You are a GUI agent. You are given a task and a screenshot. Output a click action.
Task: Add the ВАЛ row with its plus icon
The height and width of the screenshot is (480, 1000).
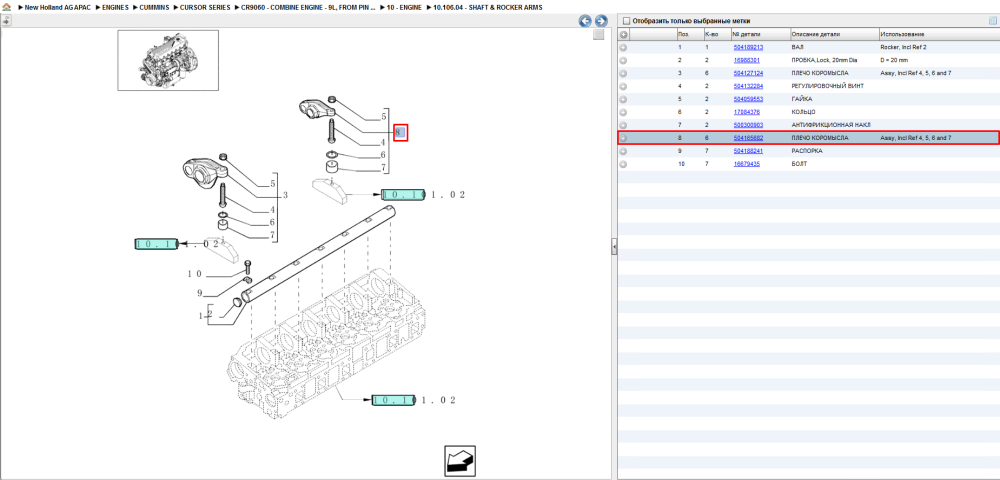(624, 47)
